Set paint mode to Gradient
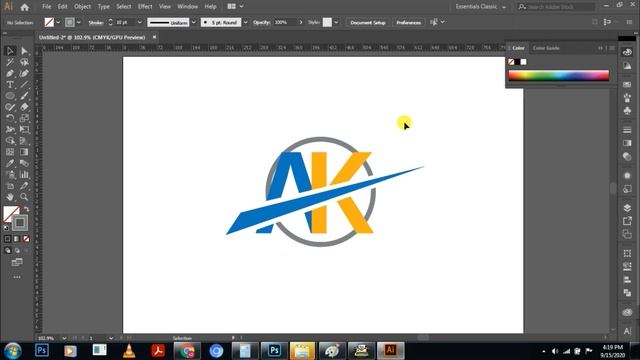Viewport: 640px width, 360px height. 17,239
